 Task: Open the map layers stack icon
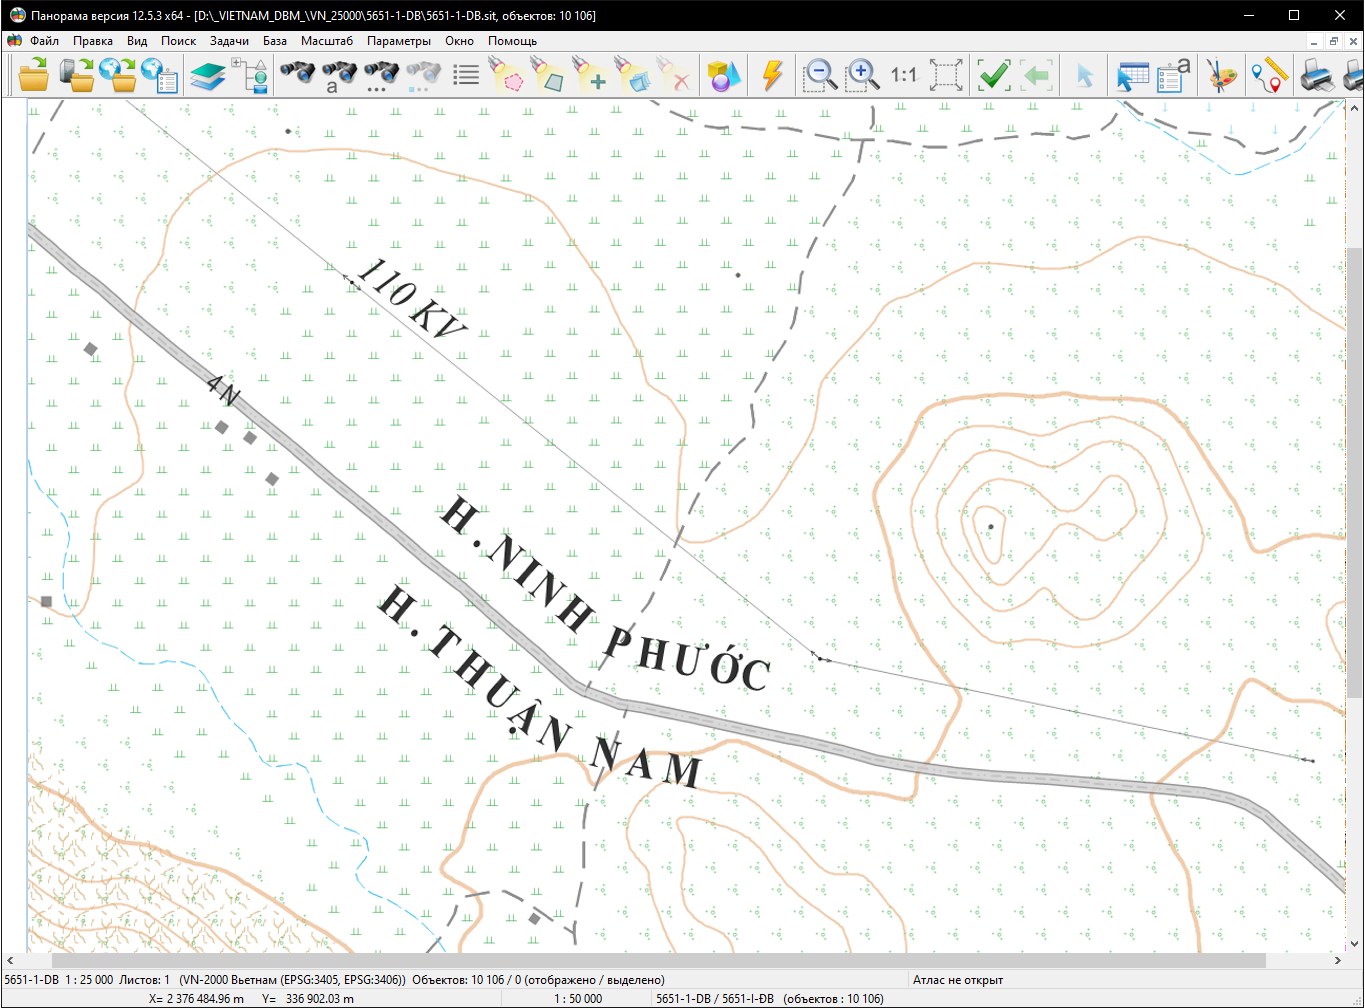(208, 75)
